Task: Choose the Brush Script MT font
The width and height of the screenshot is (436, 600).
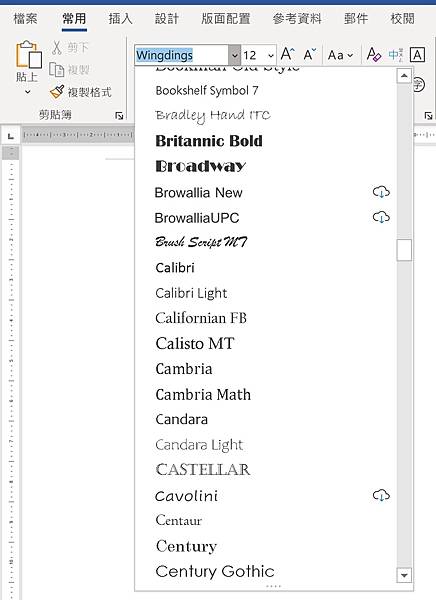Action: click(266, 242)
